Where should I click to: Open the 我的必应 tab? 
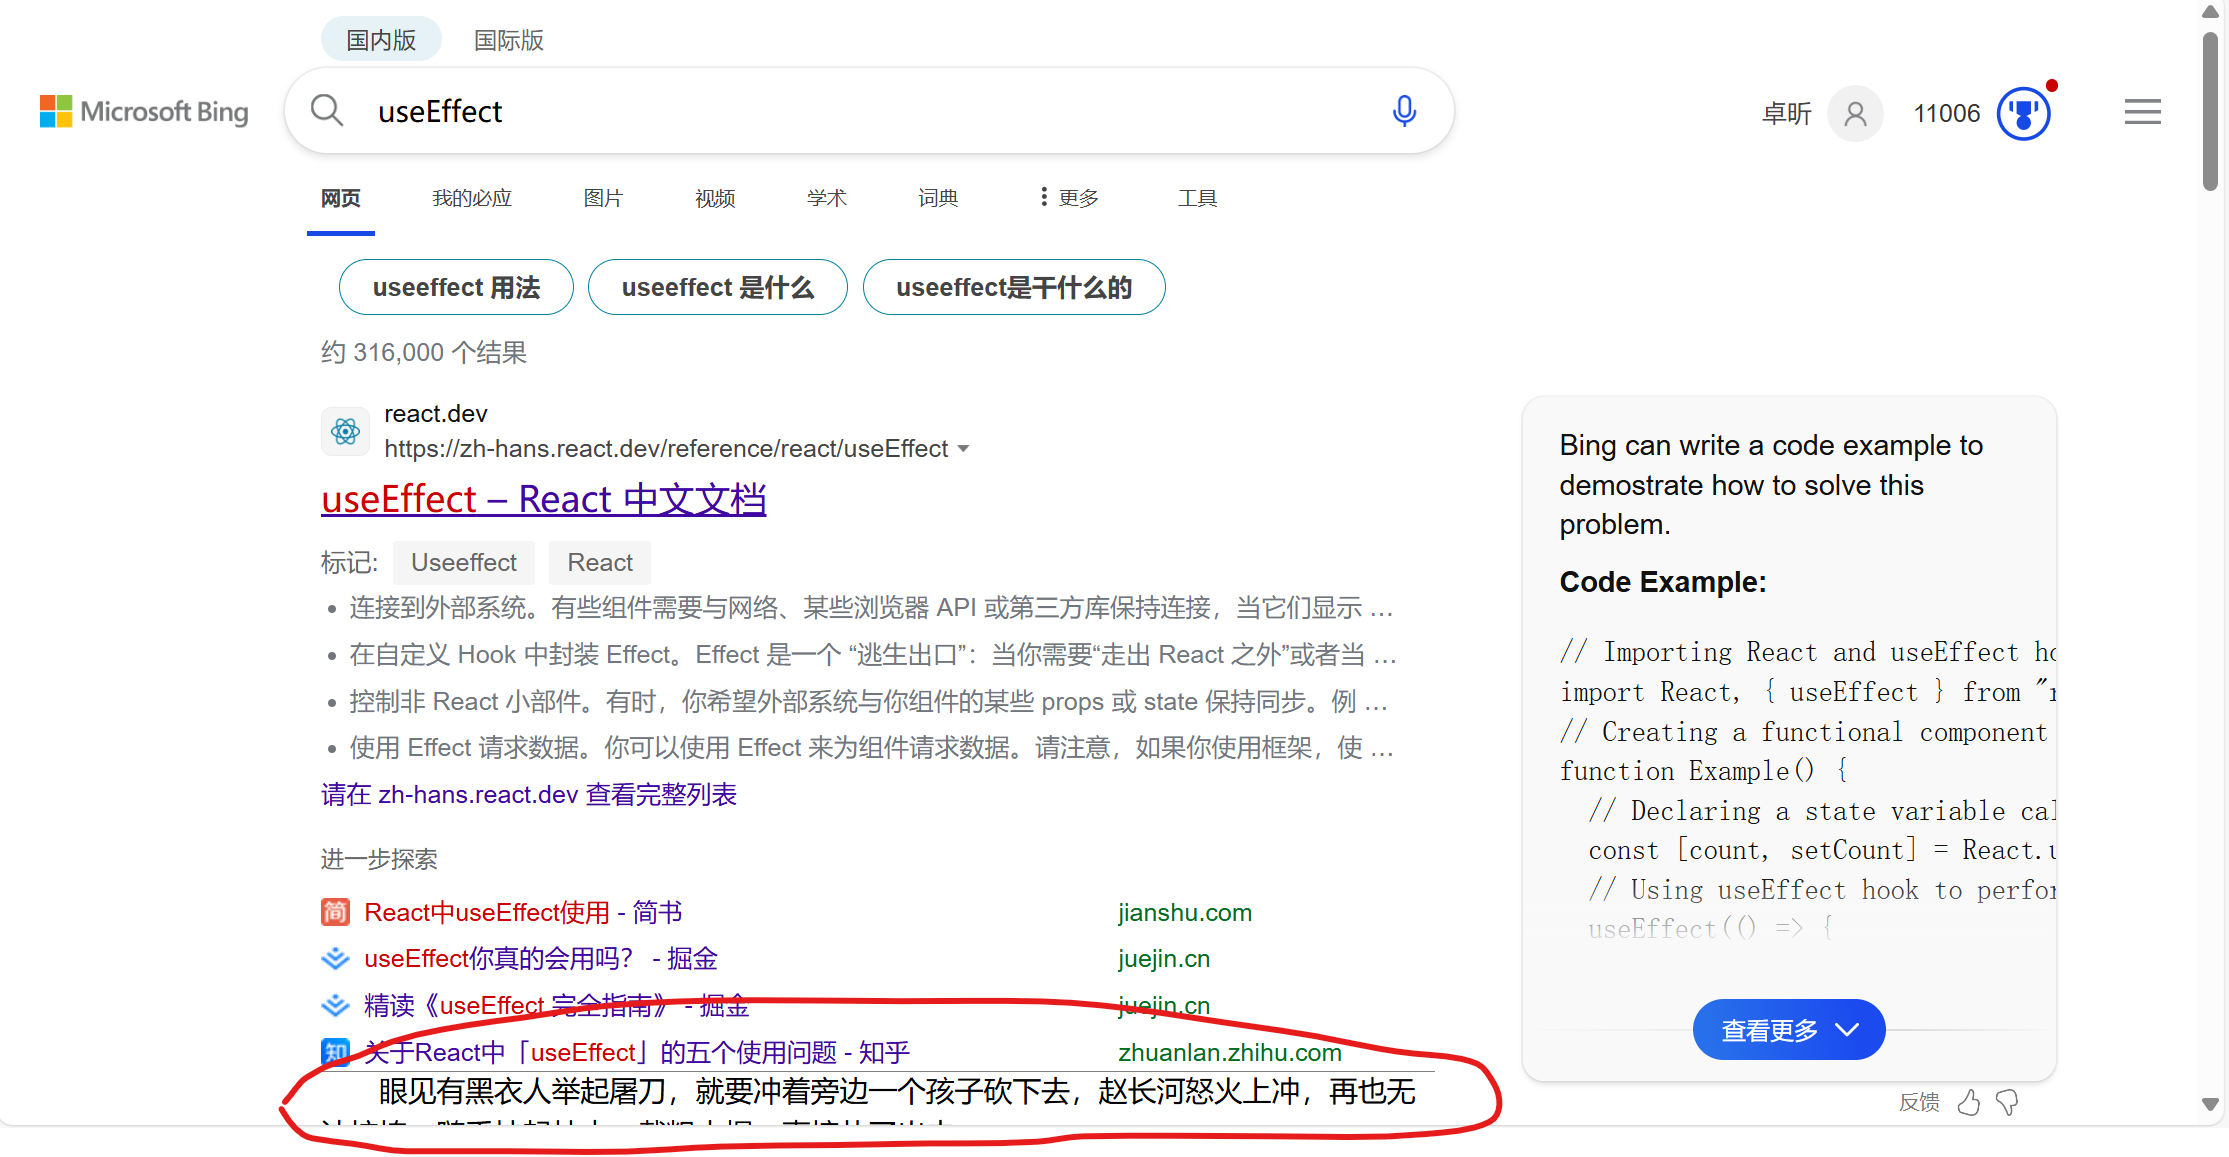[472, 198]
